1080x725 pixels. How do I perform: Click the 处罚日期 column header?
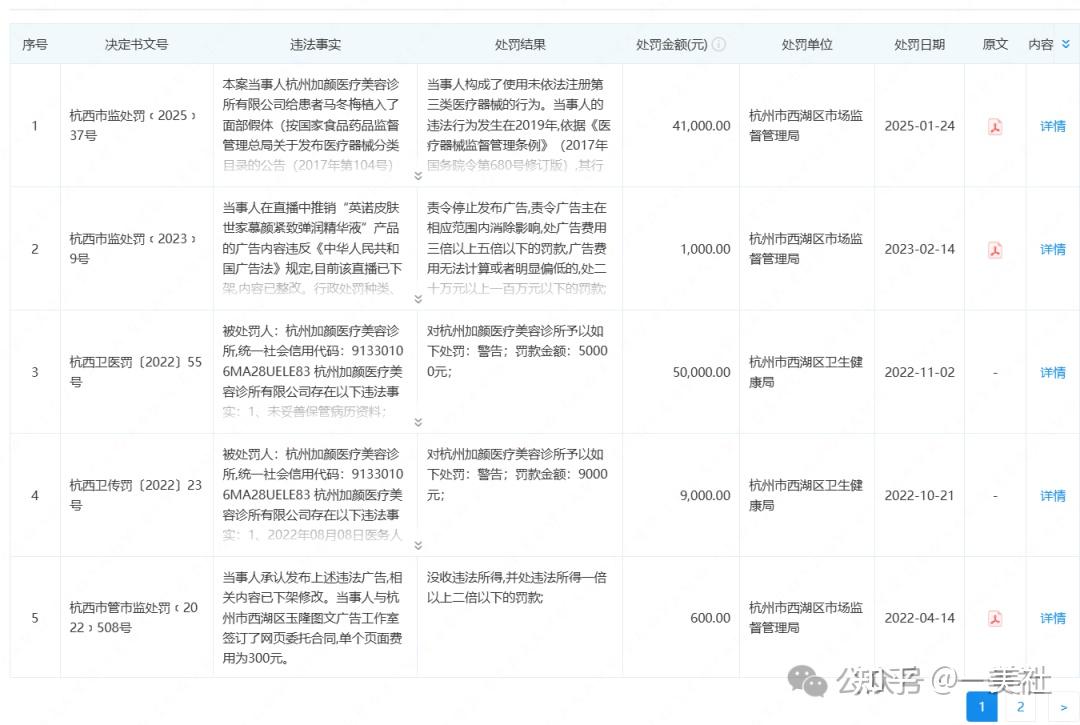[918, 43]
